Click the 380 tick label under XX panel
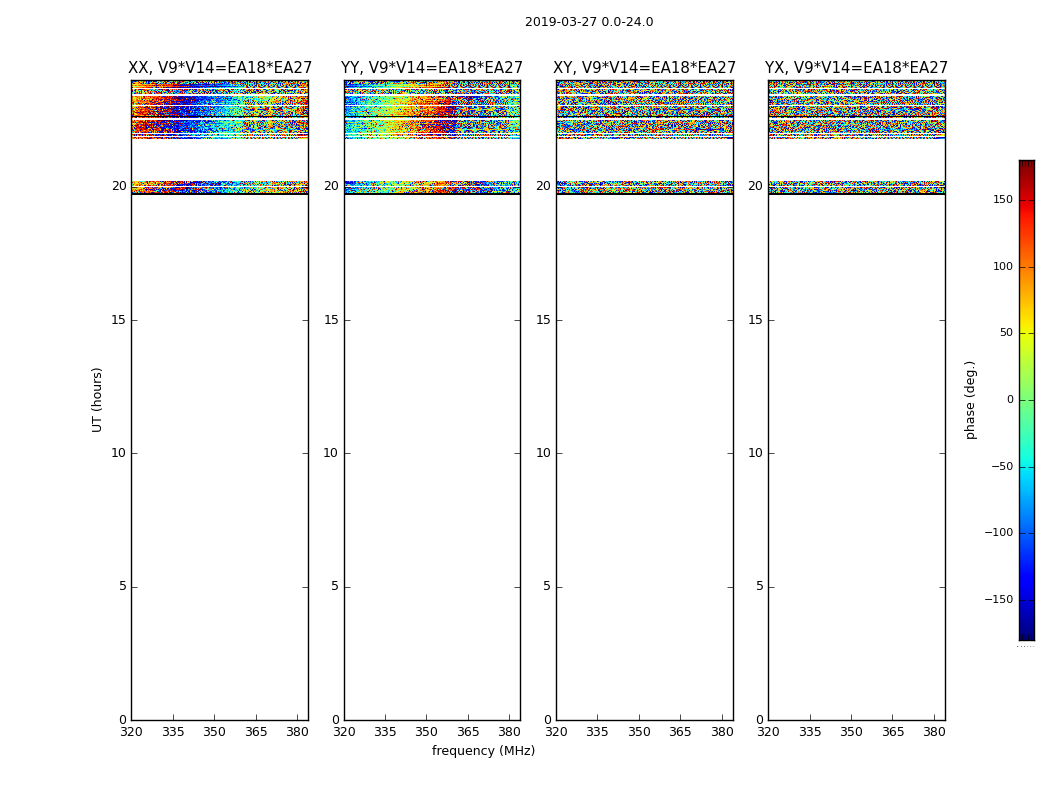The height and width of the screenshot is (800, 1050). [x=297, y=732]
